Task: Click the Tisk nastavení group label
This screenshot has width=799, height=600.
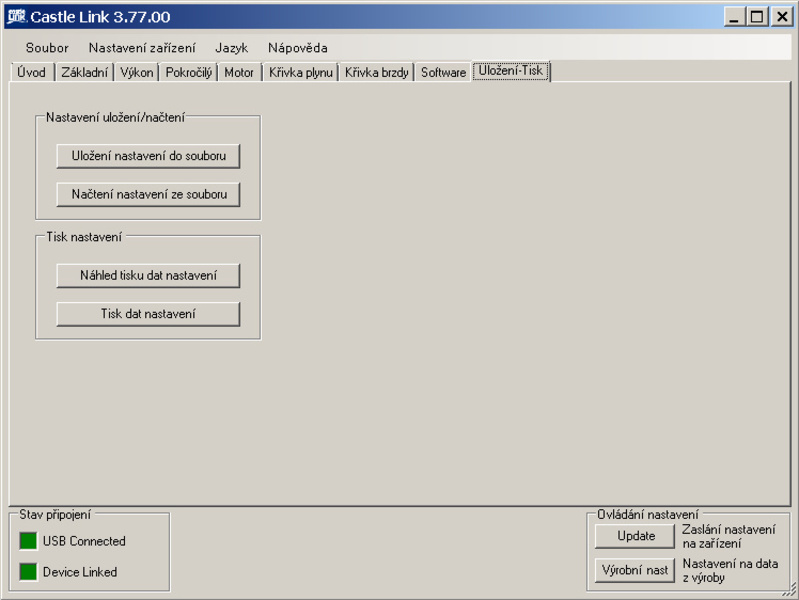Action: point(84,237)
